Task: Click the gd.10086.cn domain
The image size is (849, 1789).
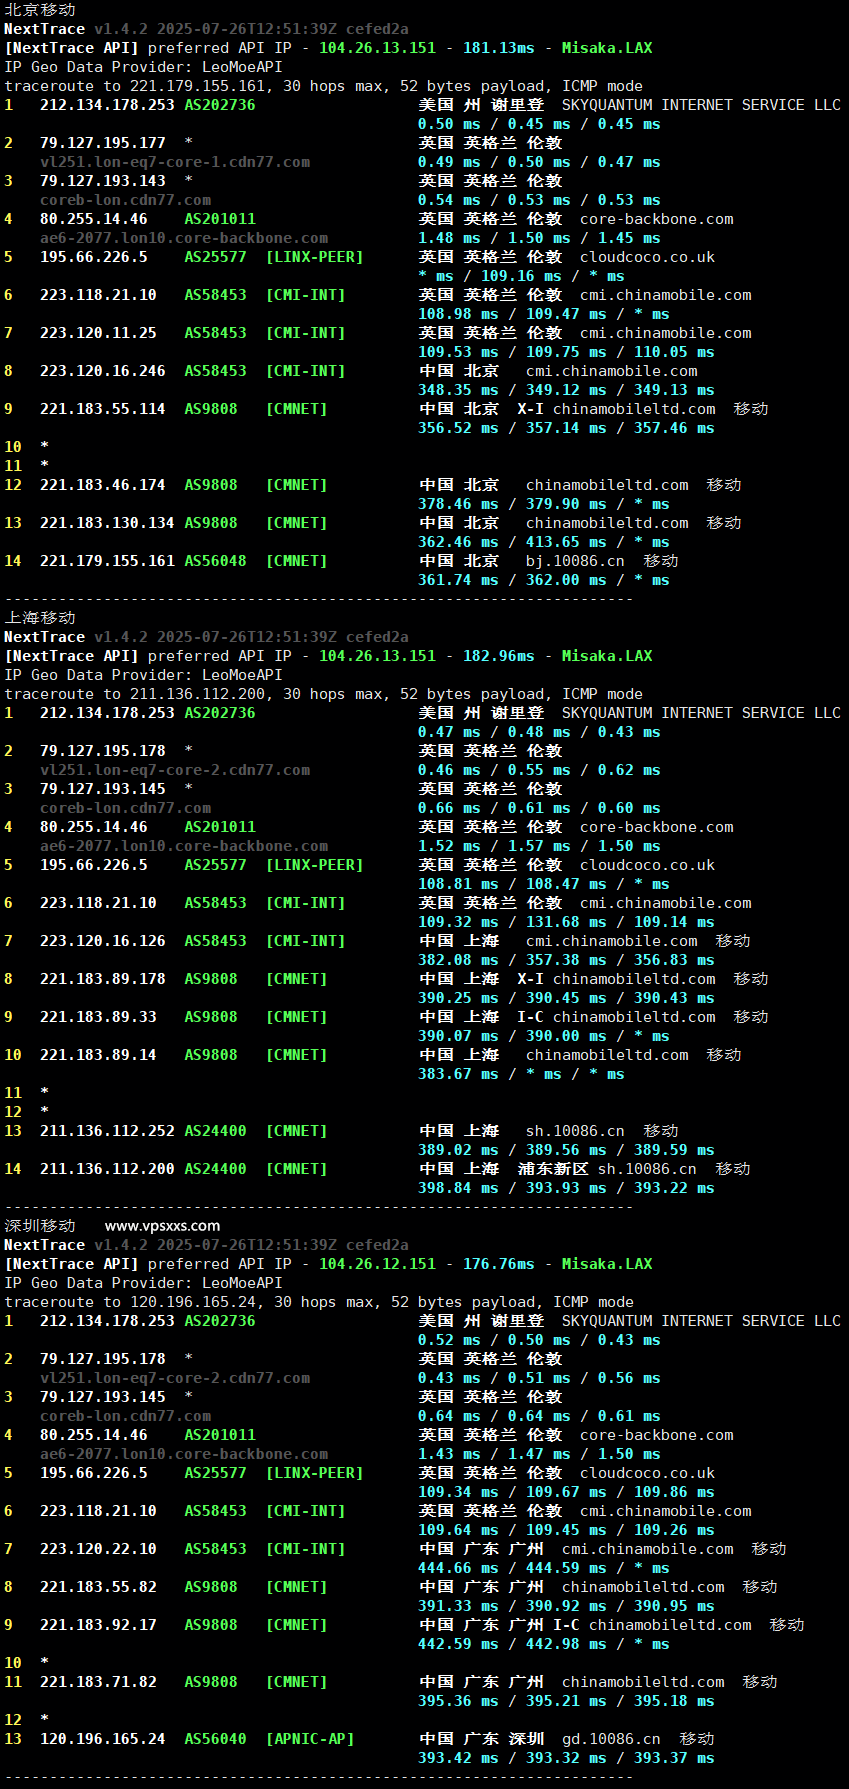Action: click(x=611, y=1739)
